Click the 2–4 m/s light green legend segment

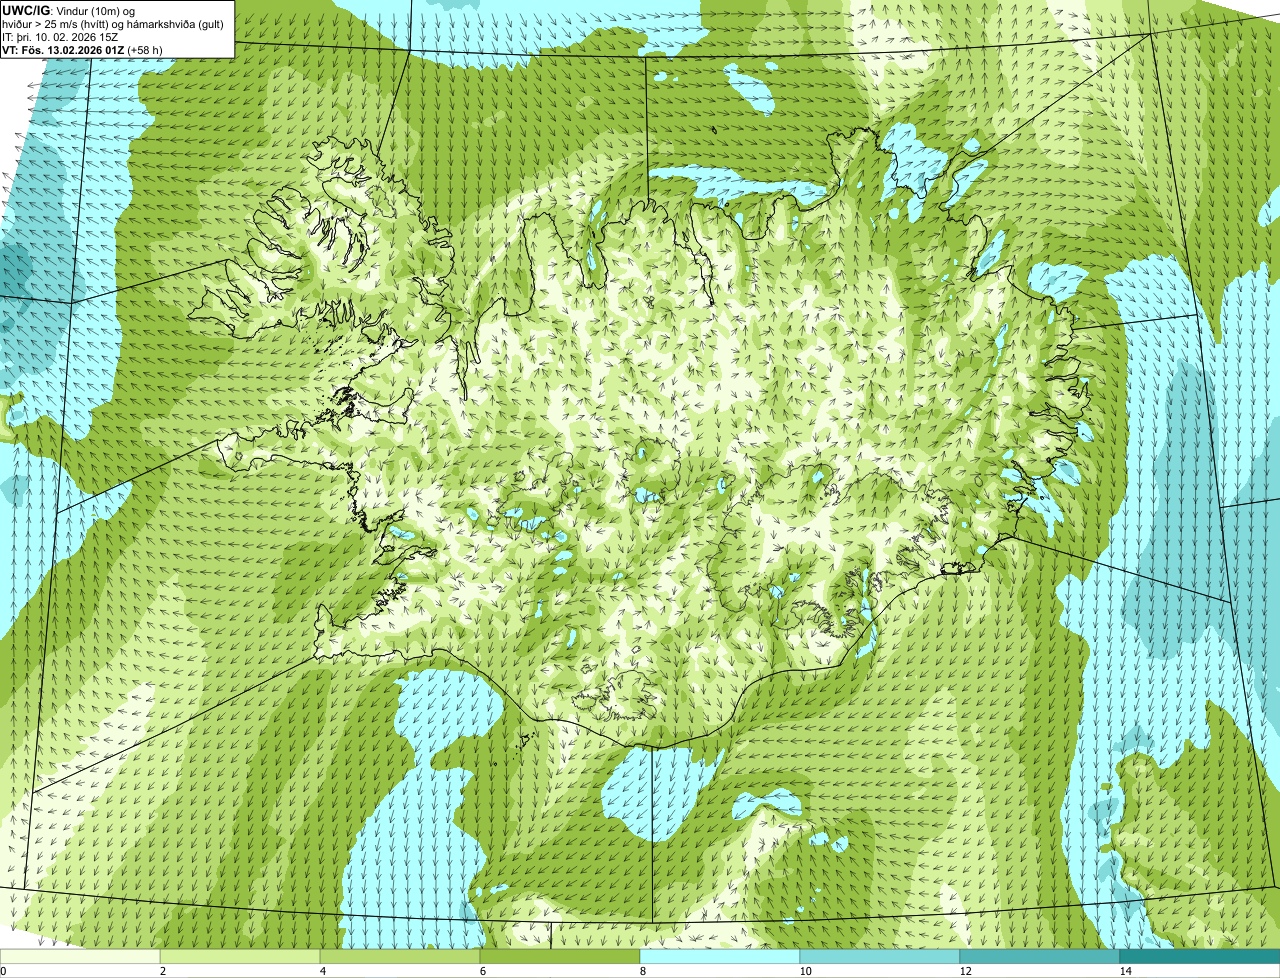[x=240, y=956]
